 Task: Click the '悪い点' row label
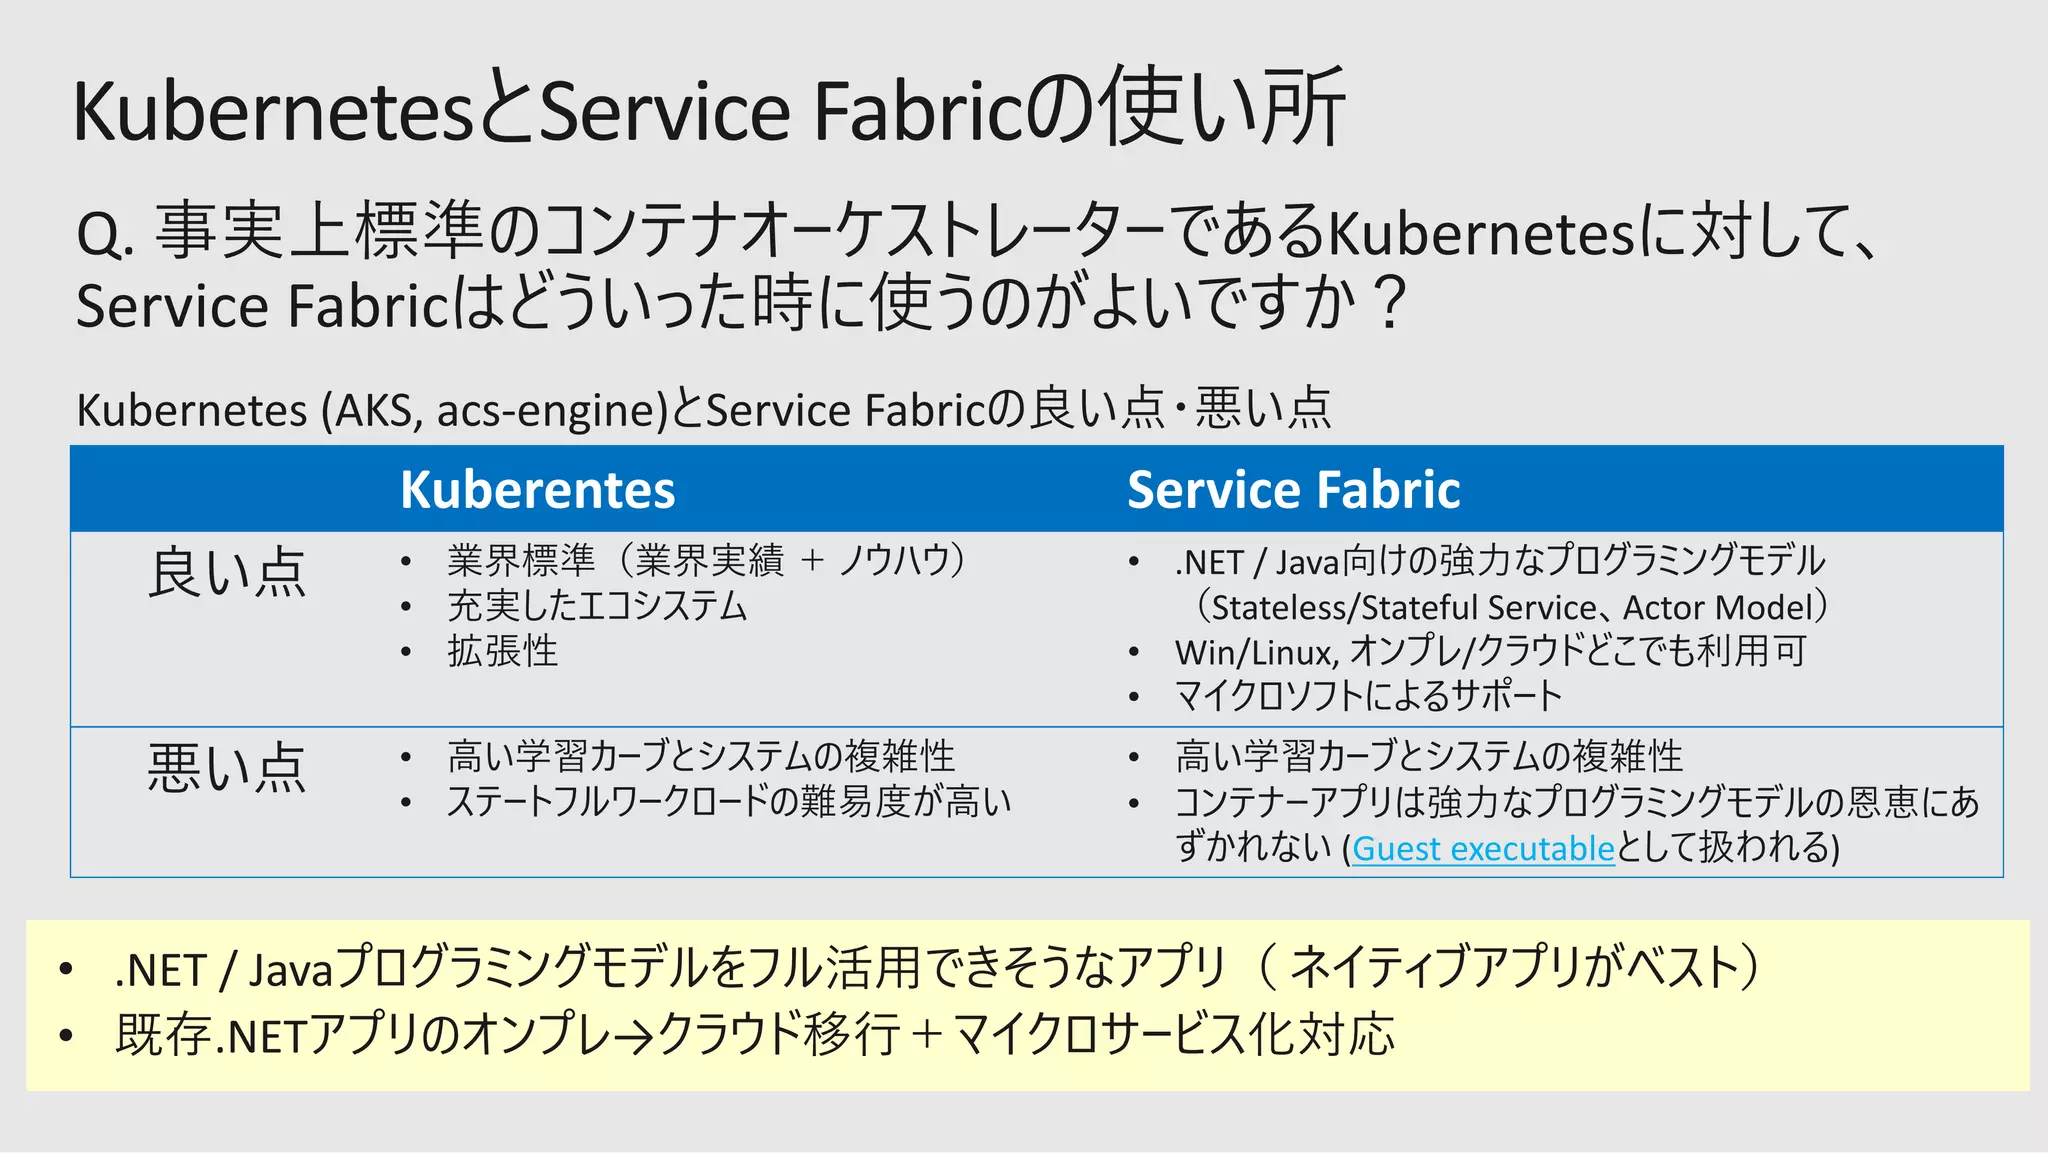(x=227, y=768)
